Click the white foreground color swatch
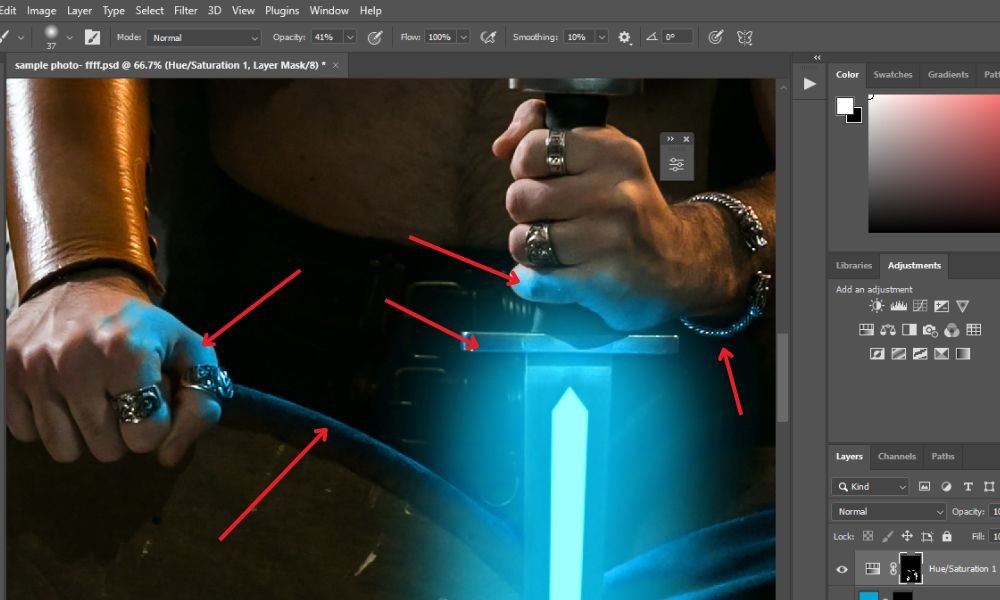The height and width of the screenshot is (600, 1000). point(845,106)
